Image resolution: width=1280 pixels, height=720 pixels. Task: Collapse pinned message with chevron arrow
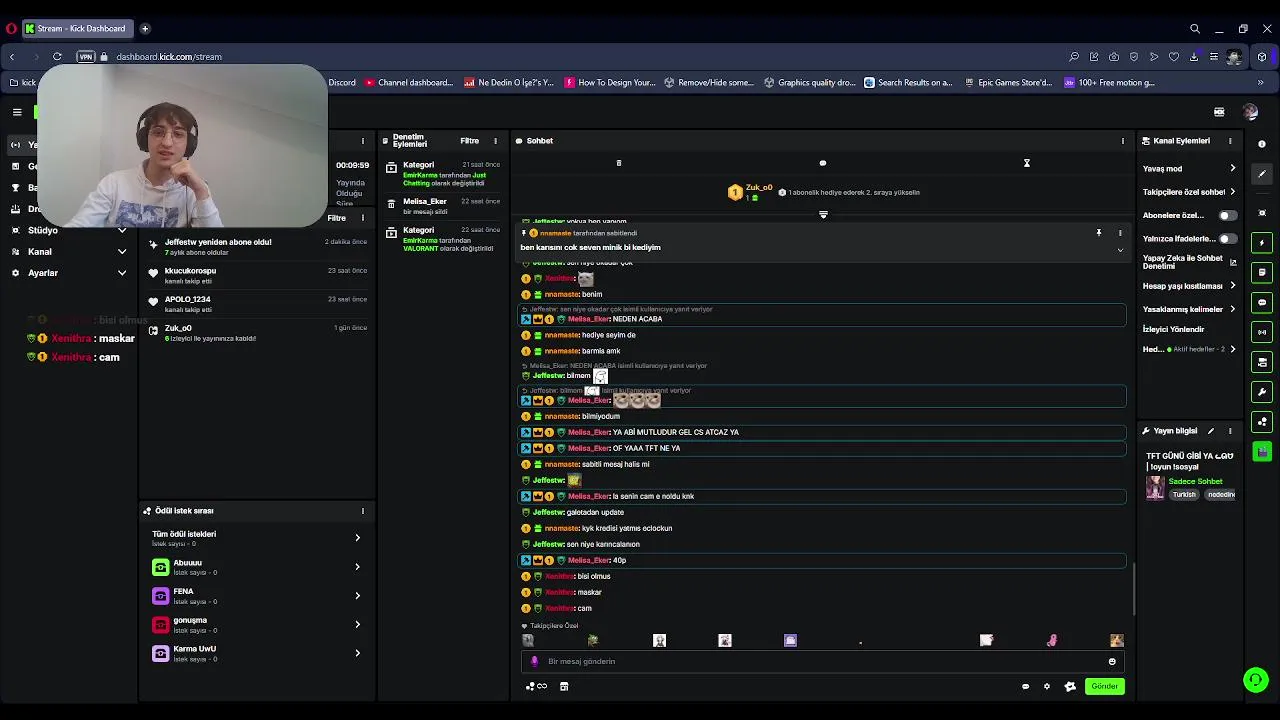point(1120,249)
